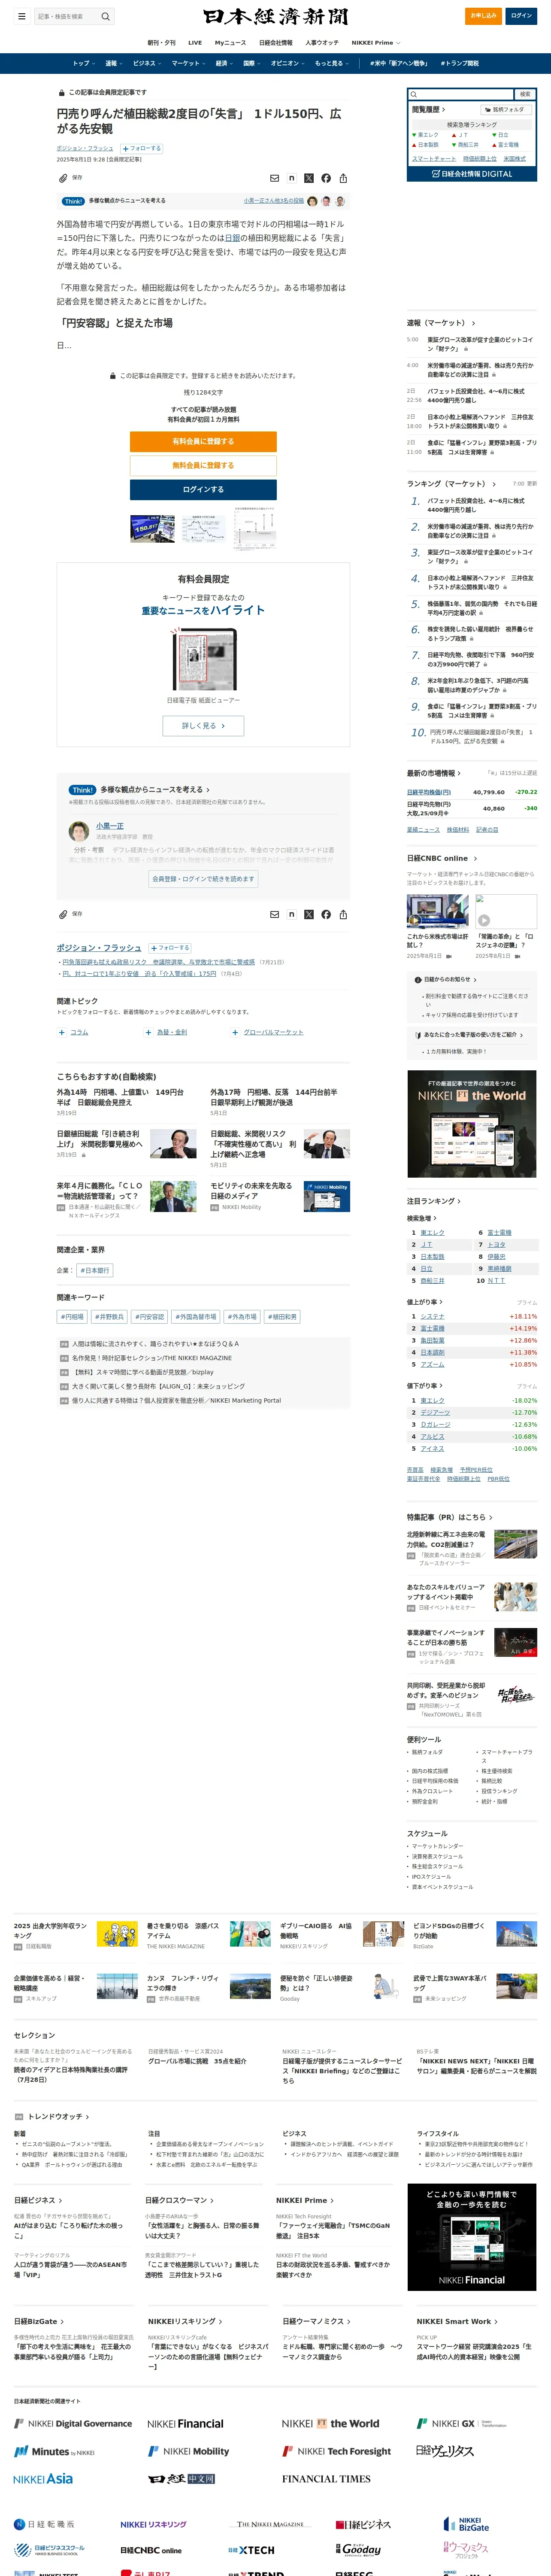
Task: Share article on Facebook, top icon
Action: point(326,178)
